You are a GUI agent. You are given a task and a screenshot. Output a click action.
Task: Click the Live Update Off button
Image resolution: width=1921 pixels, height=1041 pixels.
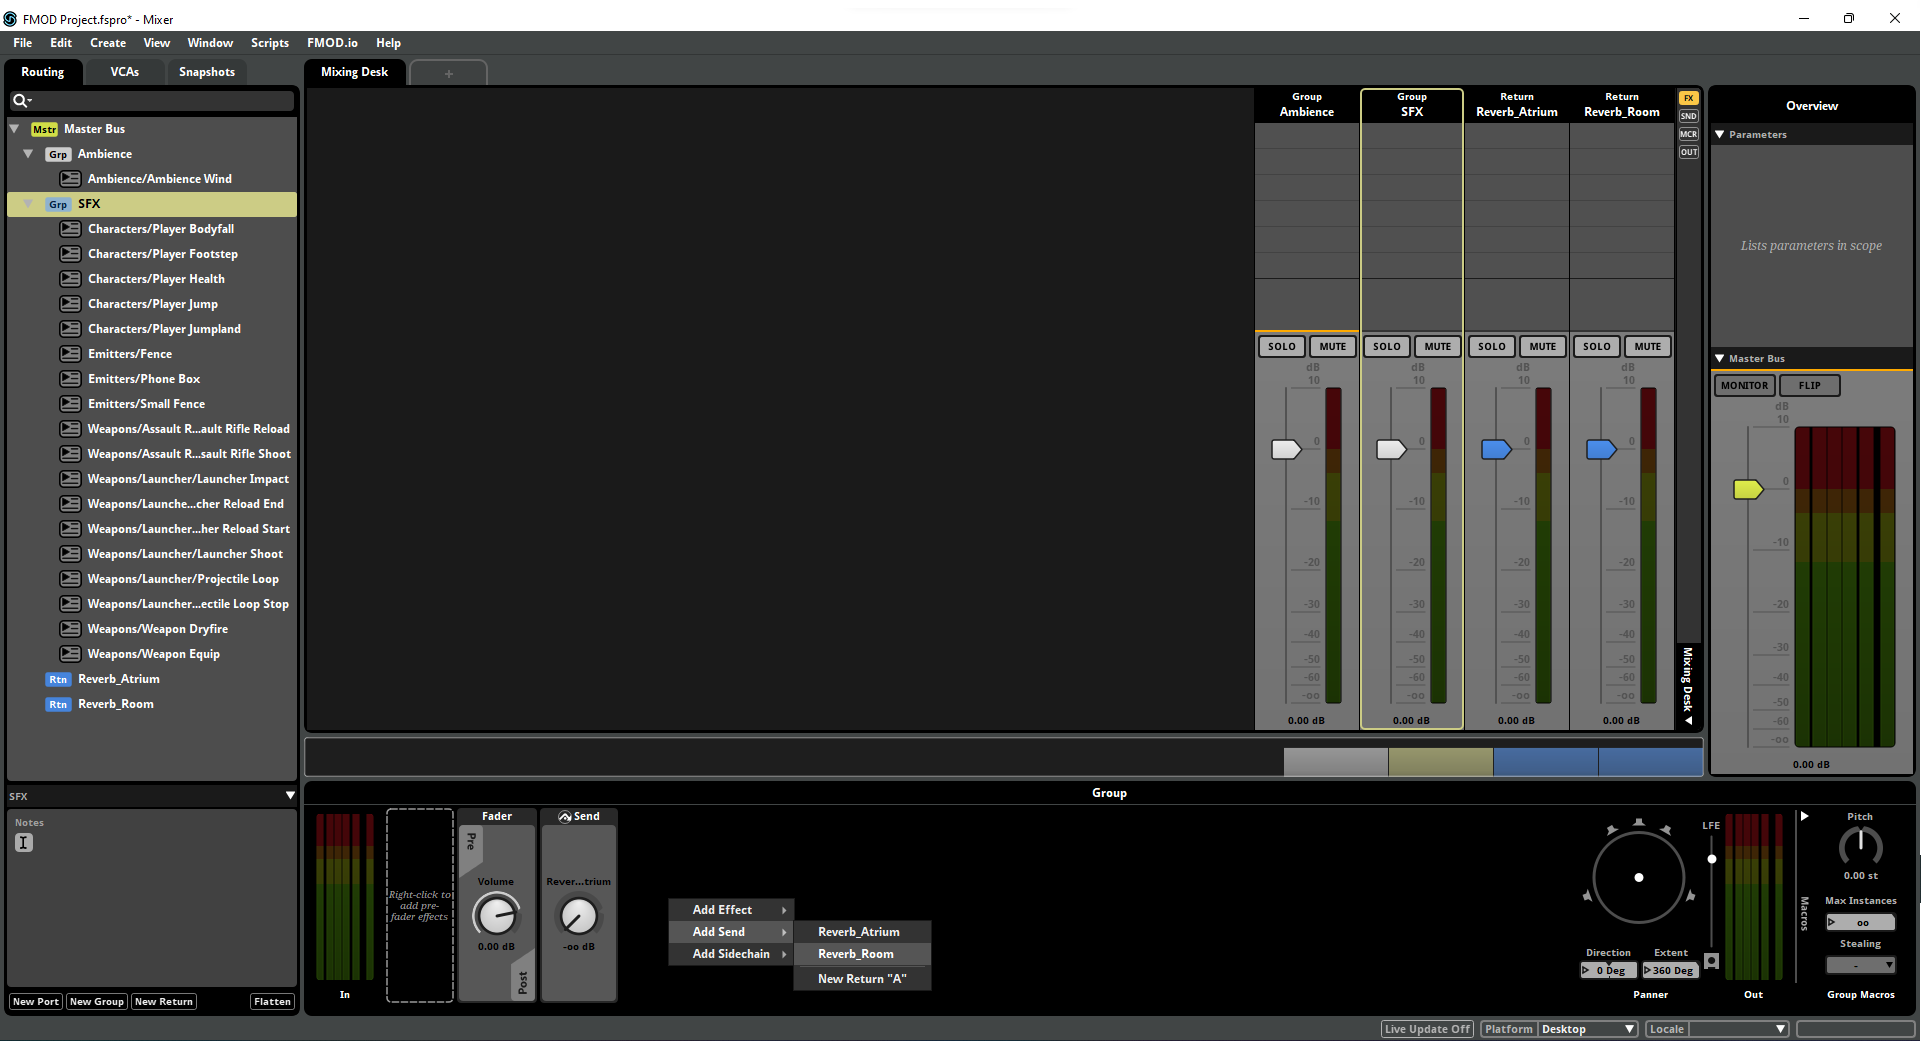[x=1428, y=1029]
